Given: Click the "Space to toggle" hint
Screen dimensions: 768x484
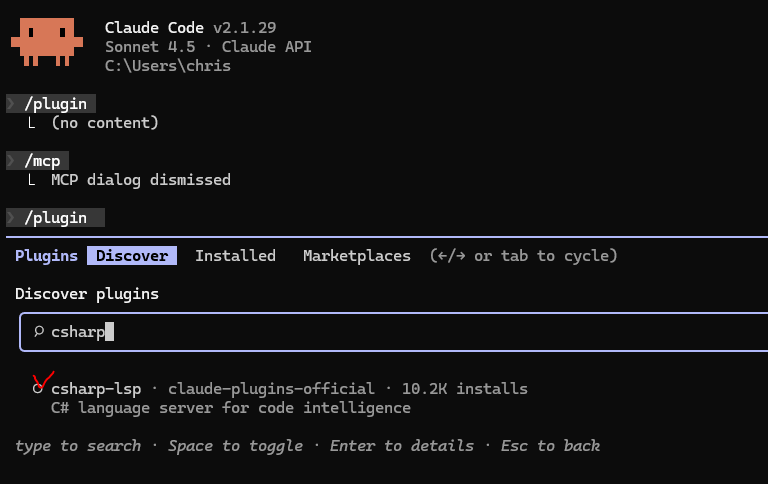Looking at the screenshot, I should [235, 446].
